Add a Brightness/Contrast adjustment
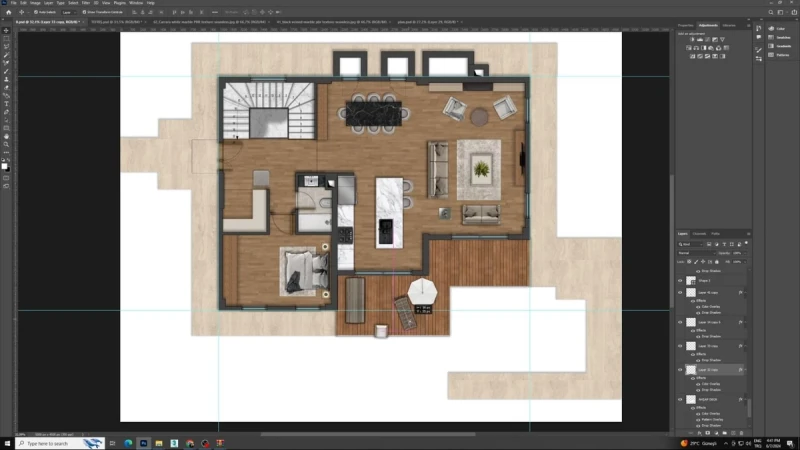The width and height of the screenshot is (800, 450). 692,39
